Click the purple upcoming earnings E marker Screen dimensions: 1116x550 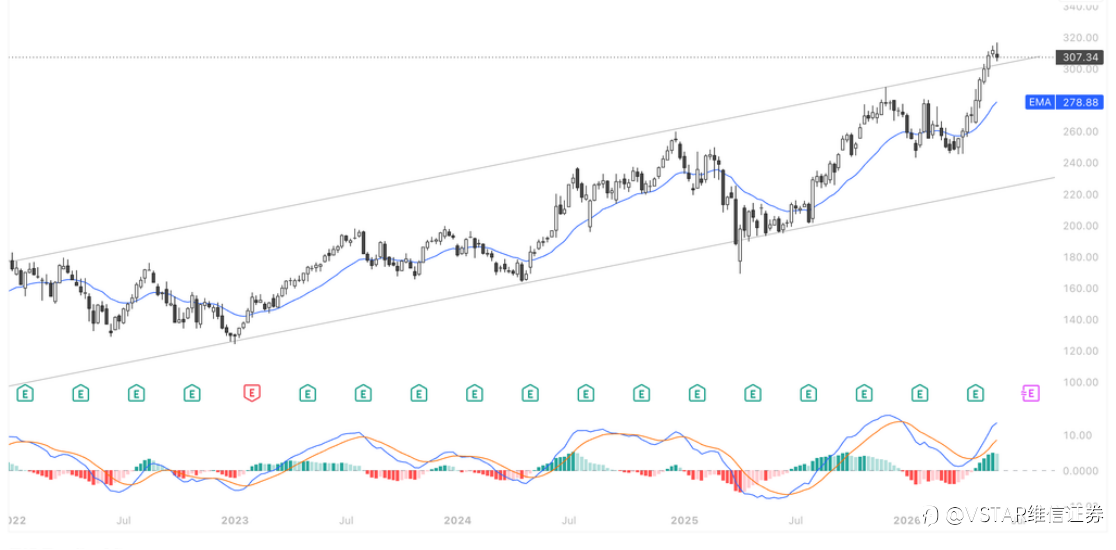tap(1030, 391)
